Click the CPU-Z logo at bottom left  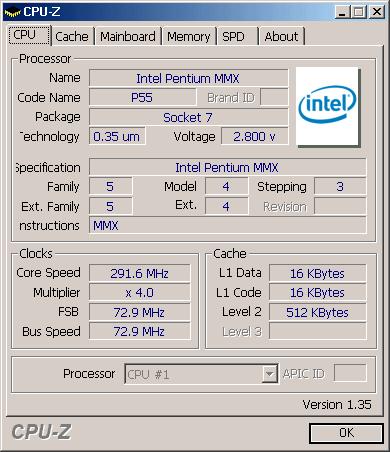click(x=41, y=432)
